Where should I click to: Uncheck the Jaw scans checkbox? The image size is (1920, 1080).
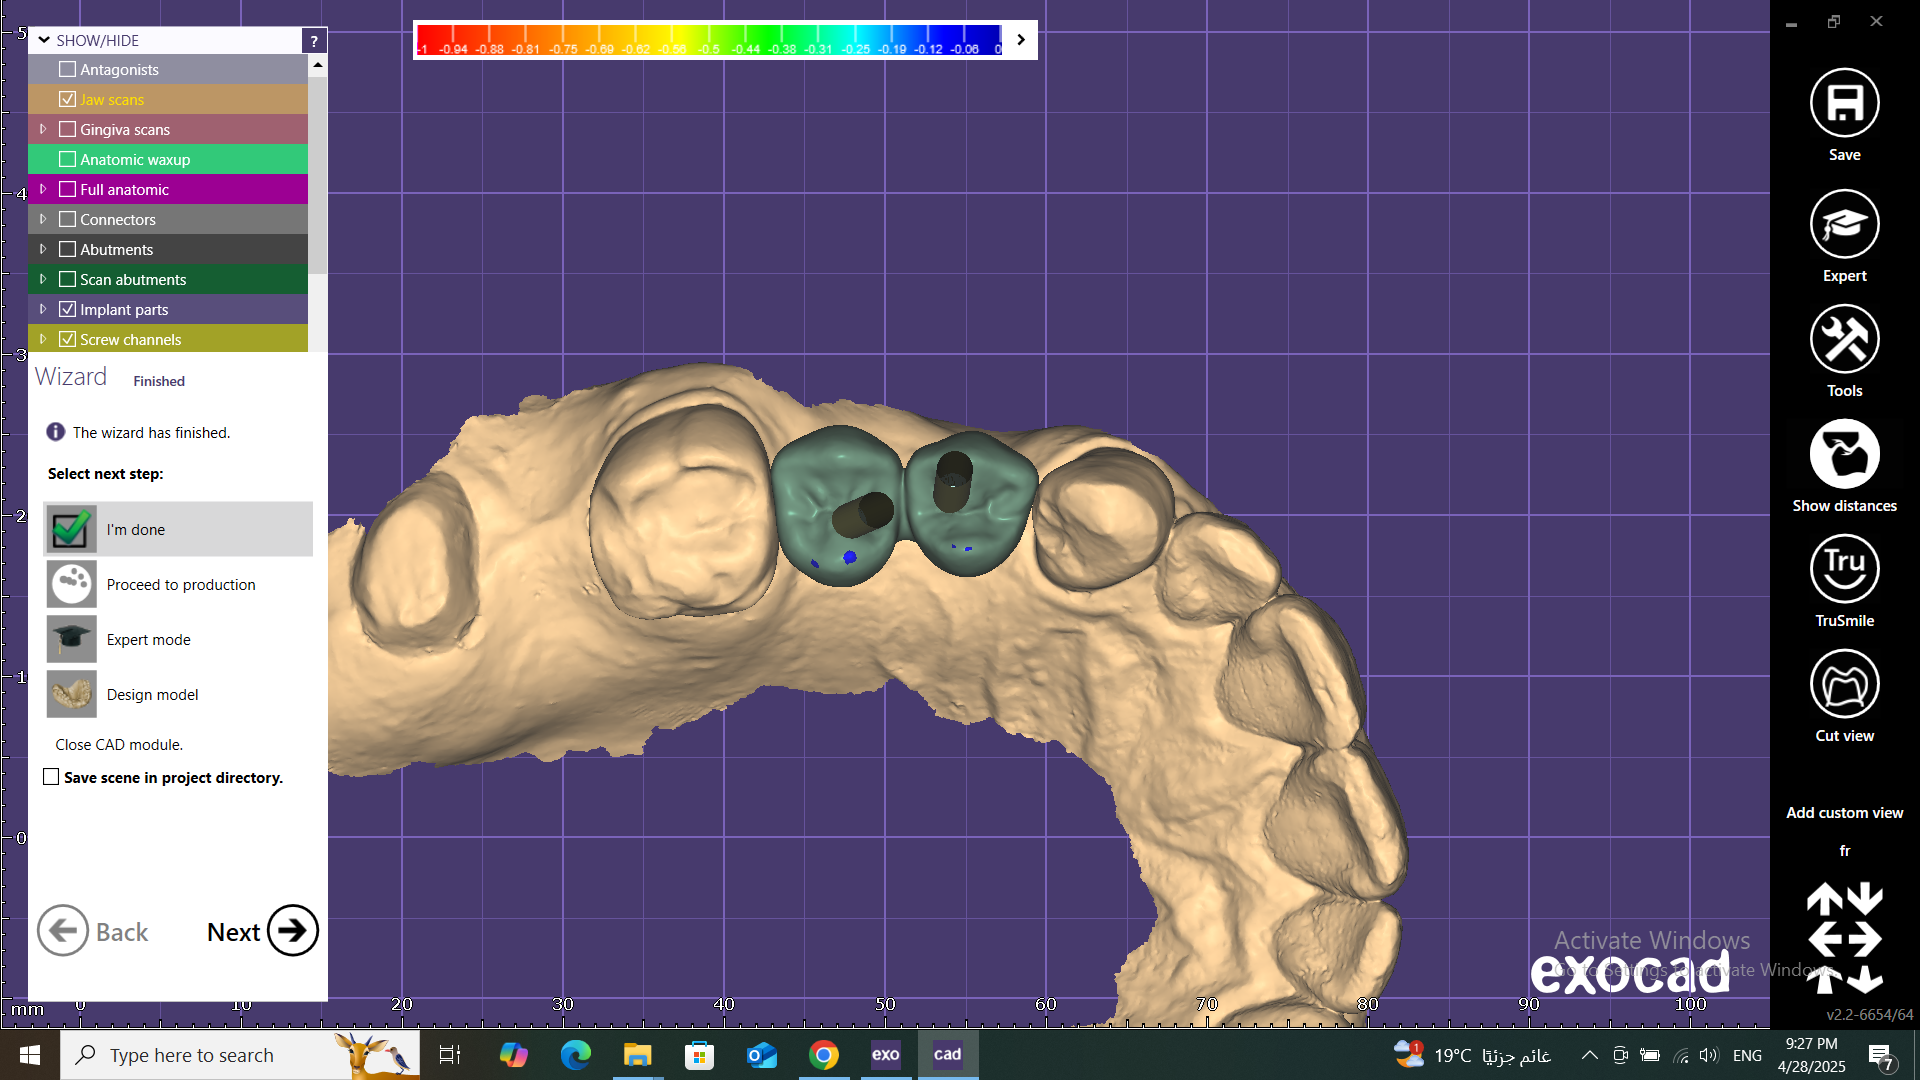68,99
